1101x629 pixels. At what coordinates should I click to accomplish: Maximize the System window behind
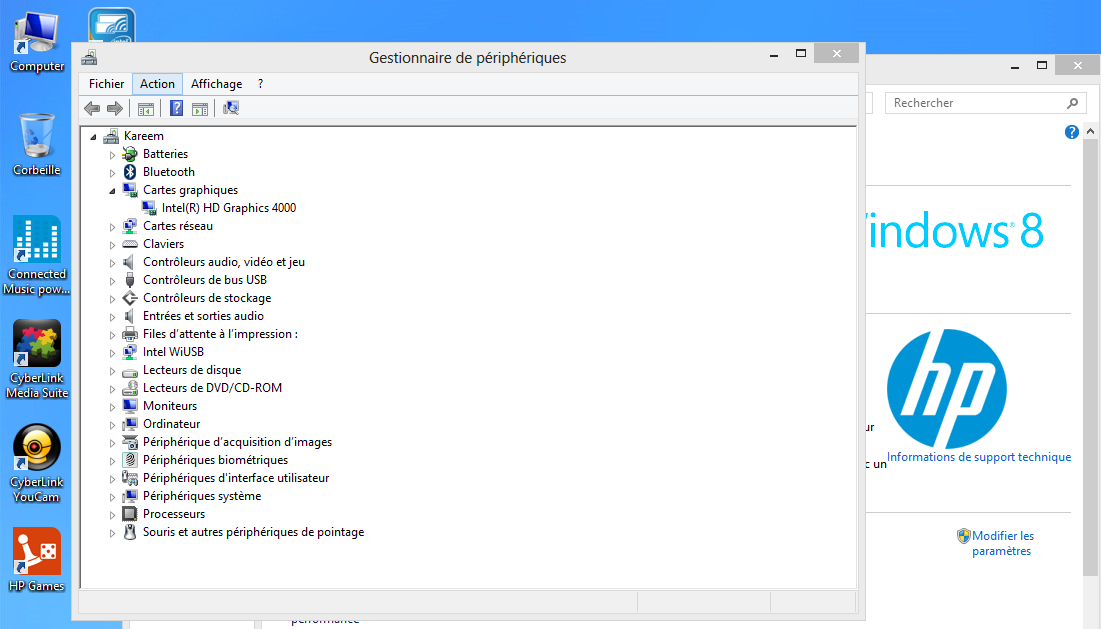pos(1042,65)
